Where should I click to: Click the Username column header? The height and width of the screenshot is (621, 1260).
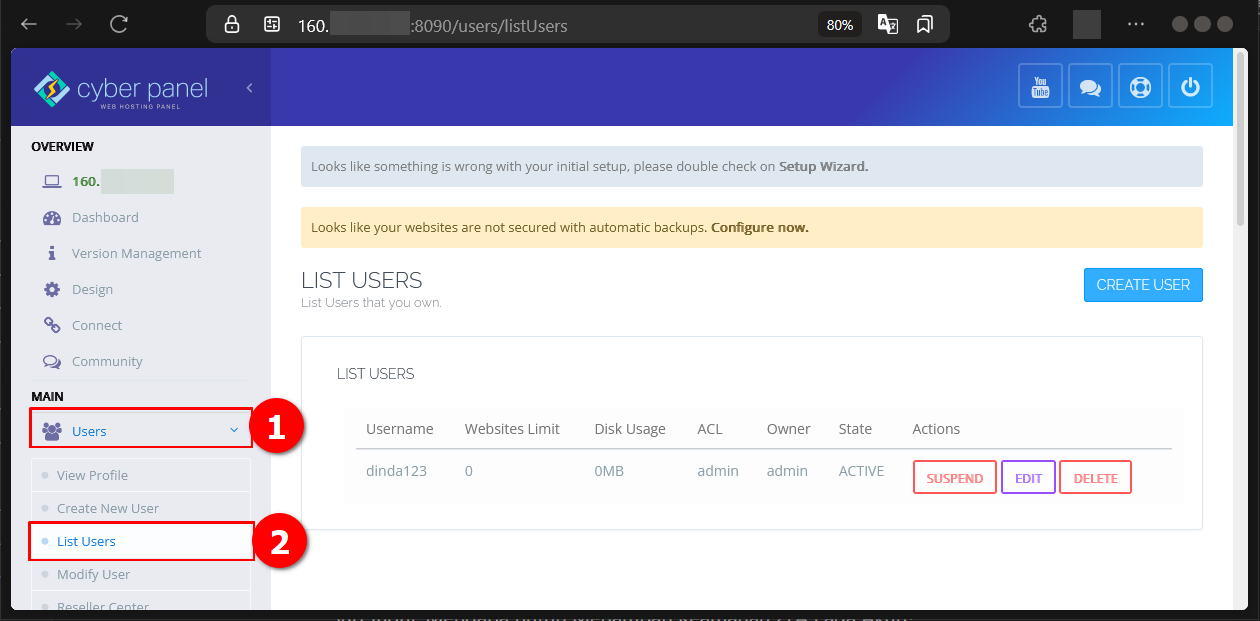coord(400,429)
